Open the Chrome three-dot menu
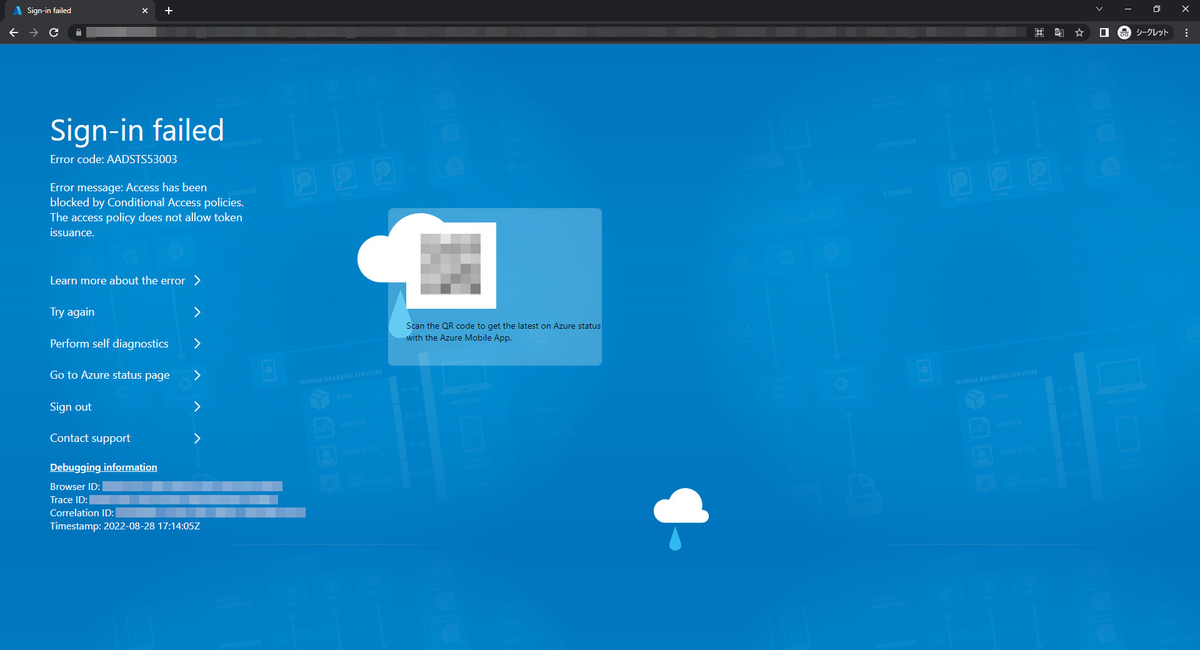Screen dimensions: 1200x650 pos(1186,32)
